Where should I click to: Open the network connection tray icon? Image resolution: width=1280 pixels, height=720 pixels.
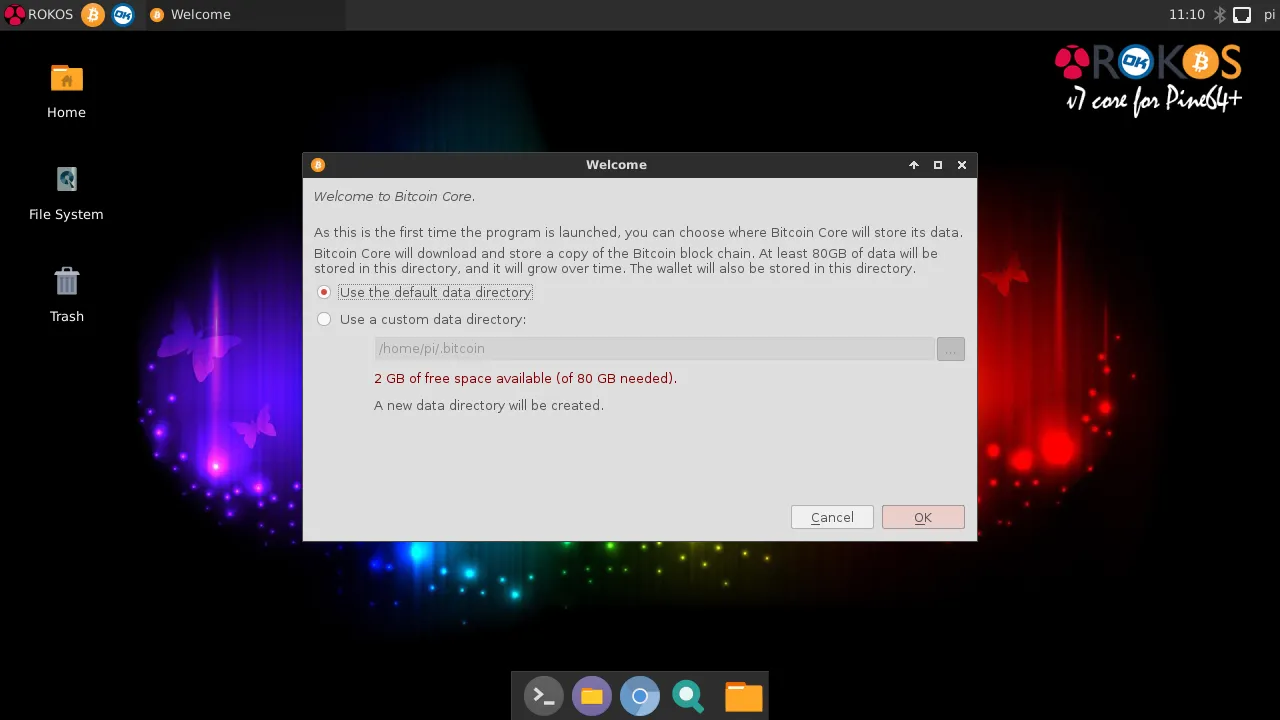tap(1242, 14)
